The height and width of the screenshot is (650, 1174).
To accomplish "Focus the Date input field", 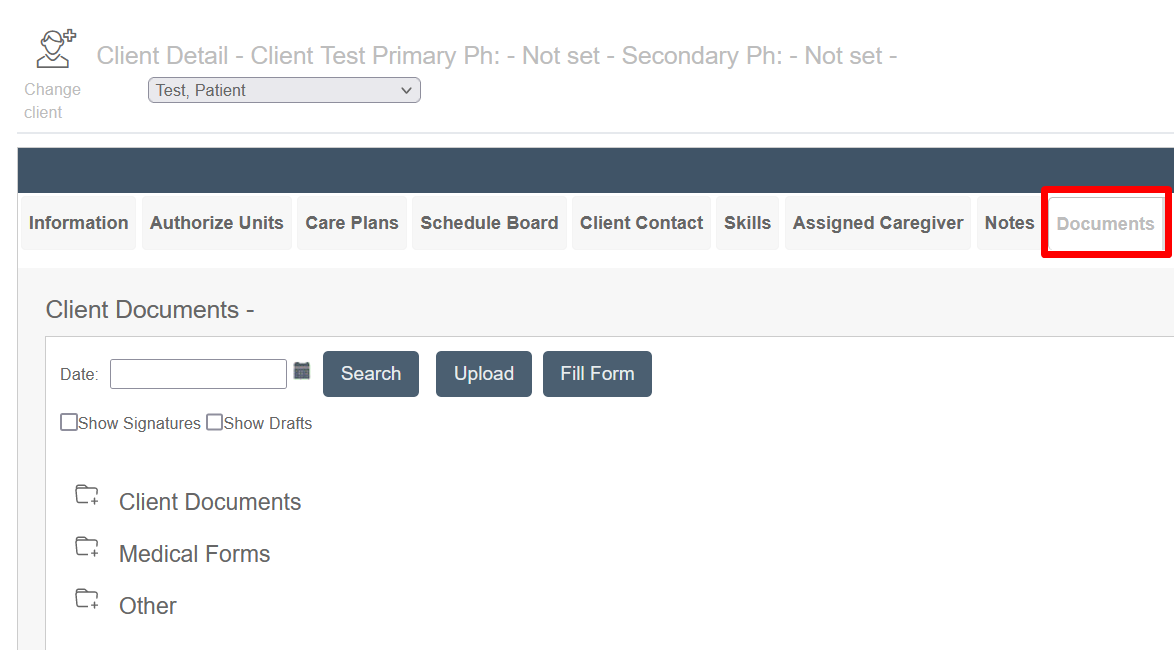I will tap(198, 374).
